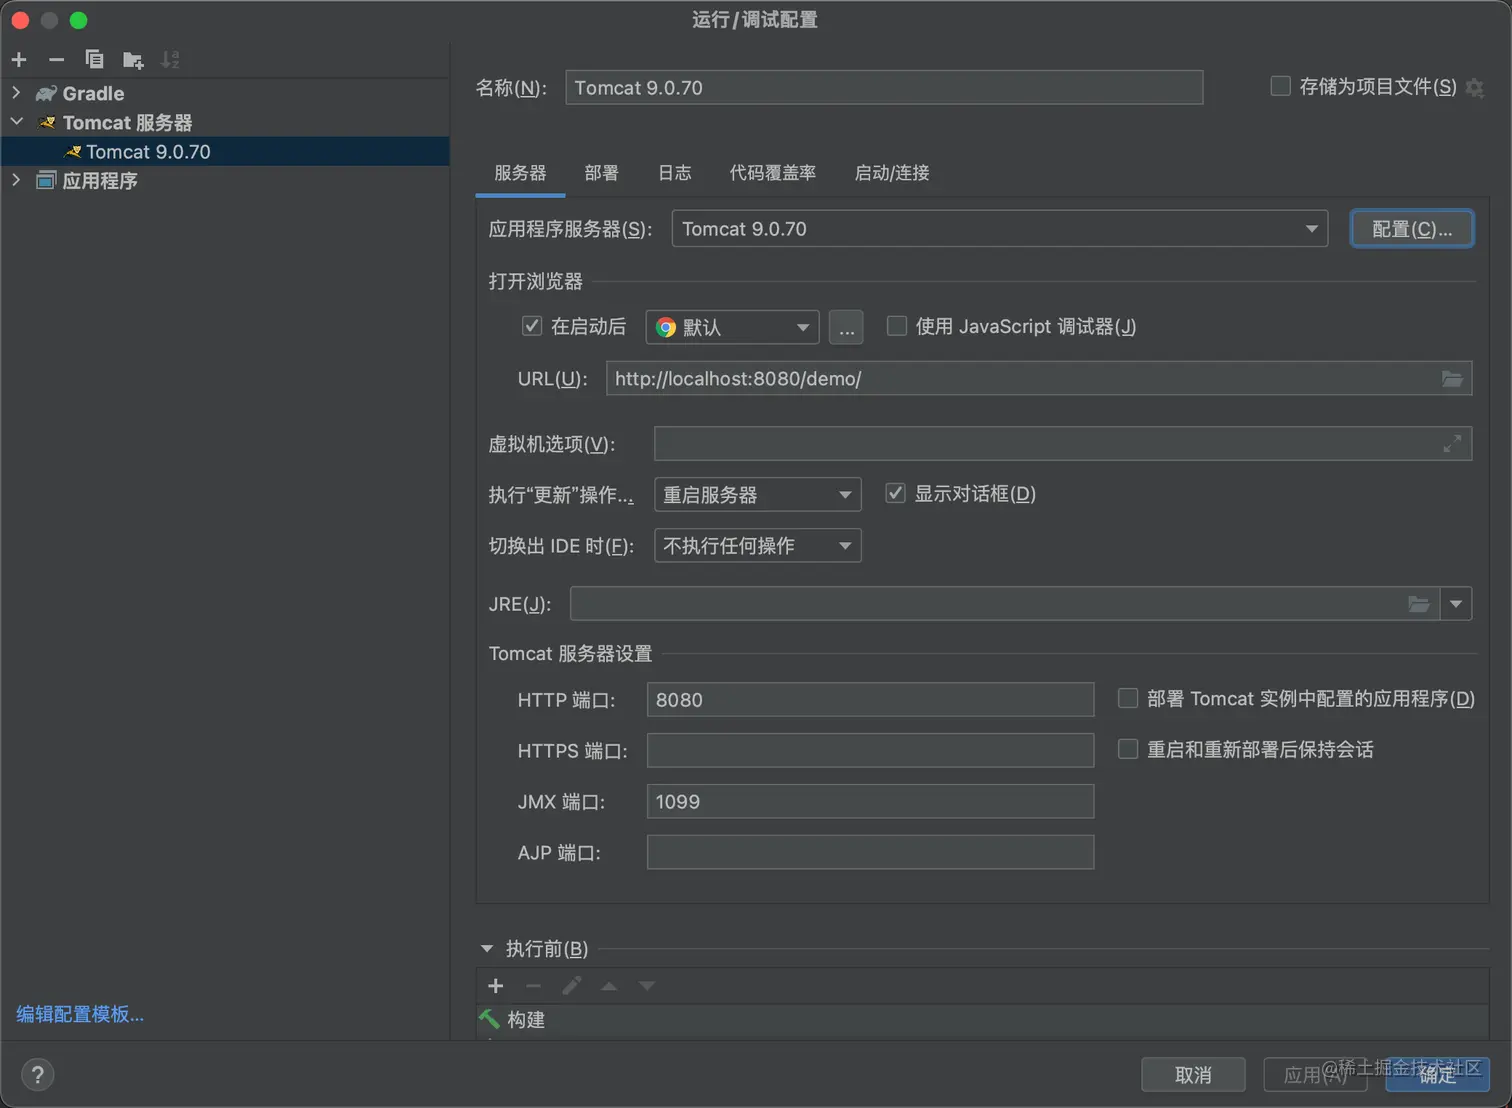1512x1108 pixels.
Task: Expand the 虚拟机选项 field editor
Action: click(1452, 444)
